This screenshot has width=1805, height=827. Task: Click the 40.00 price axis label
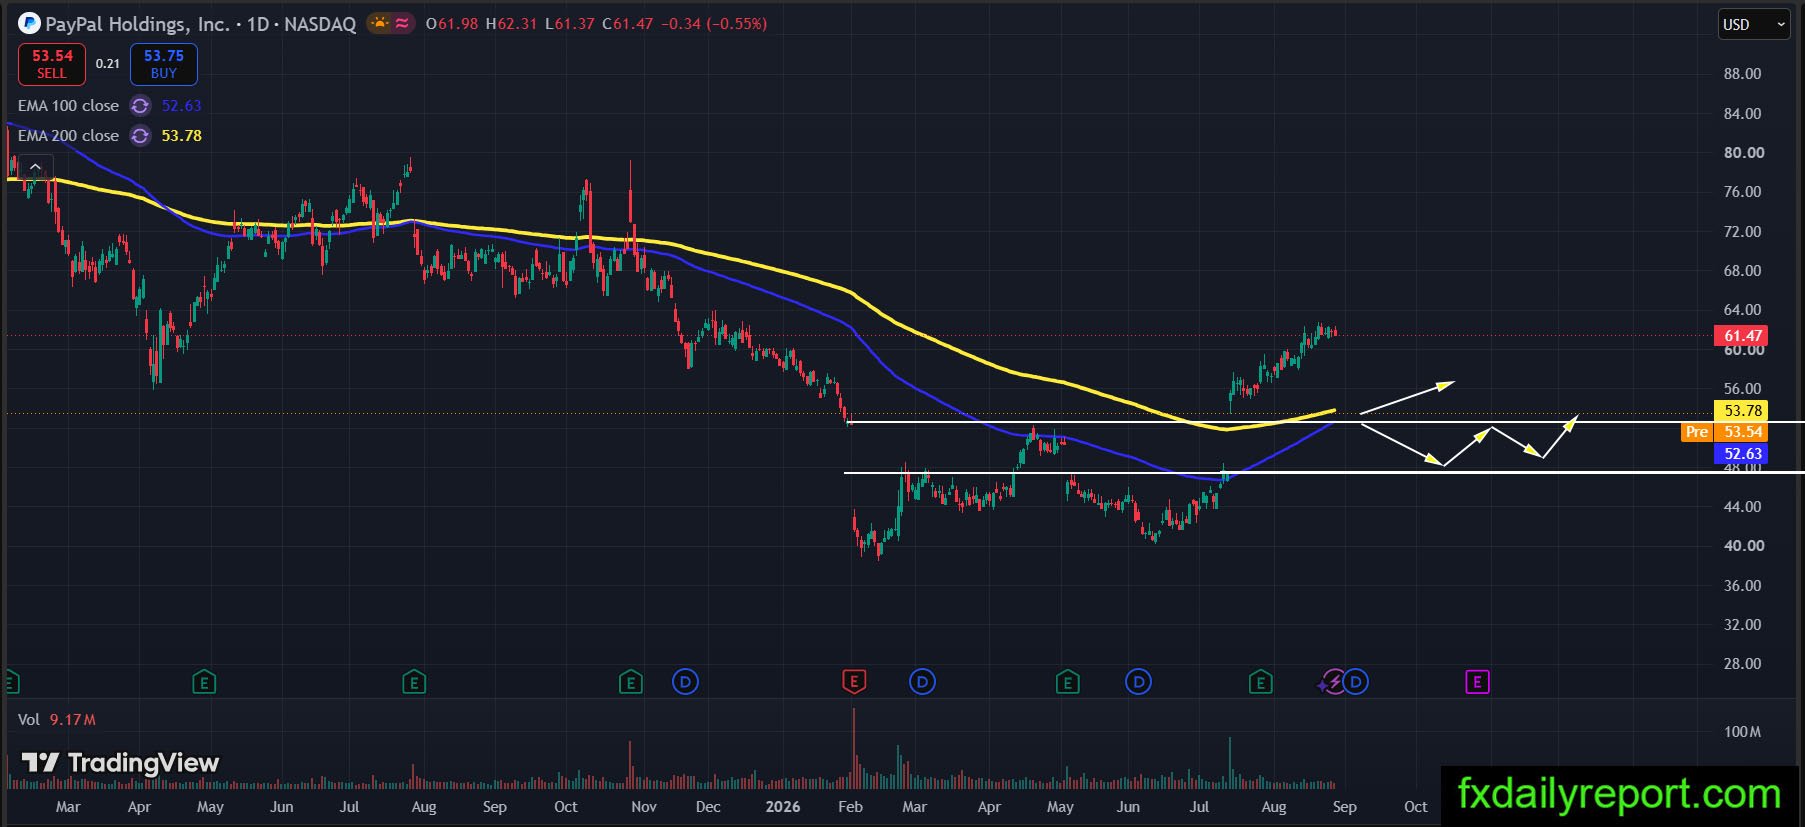click(1742, 546)
